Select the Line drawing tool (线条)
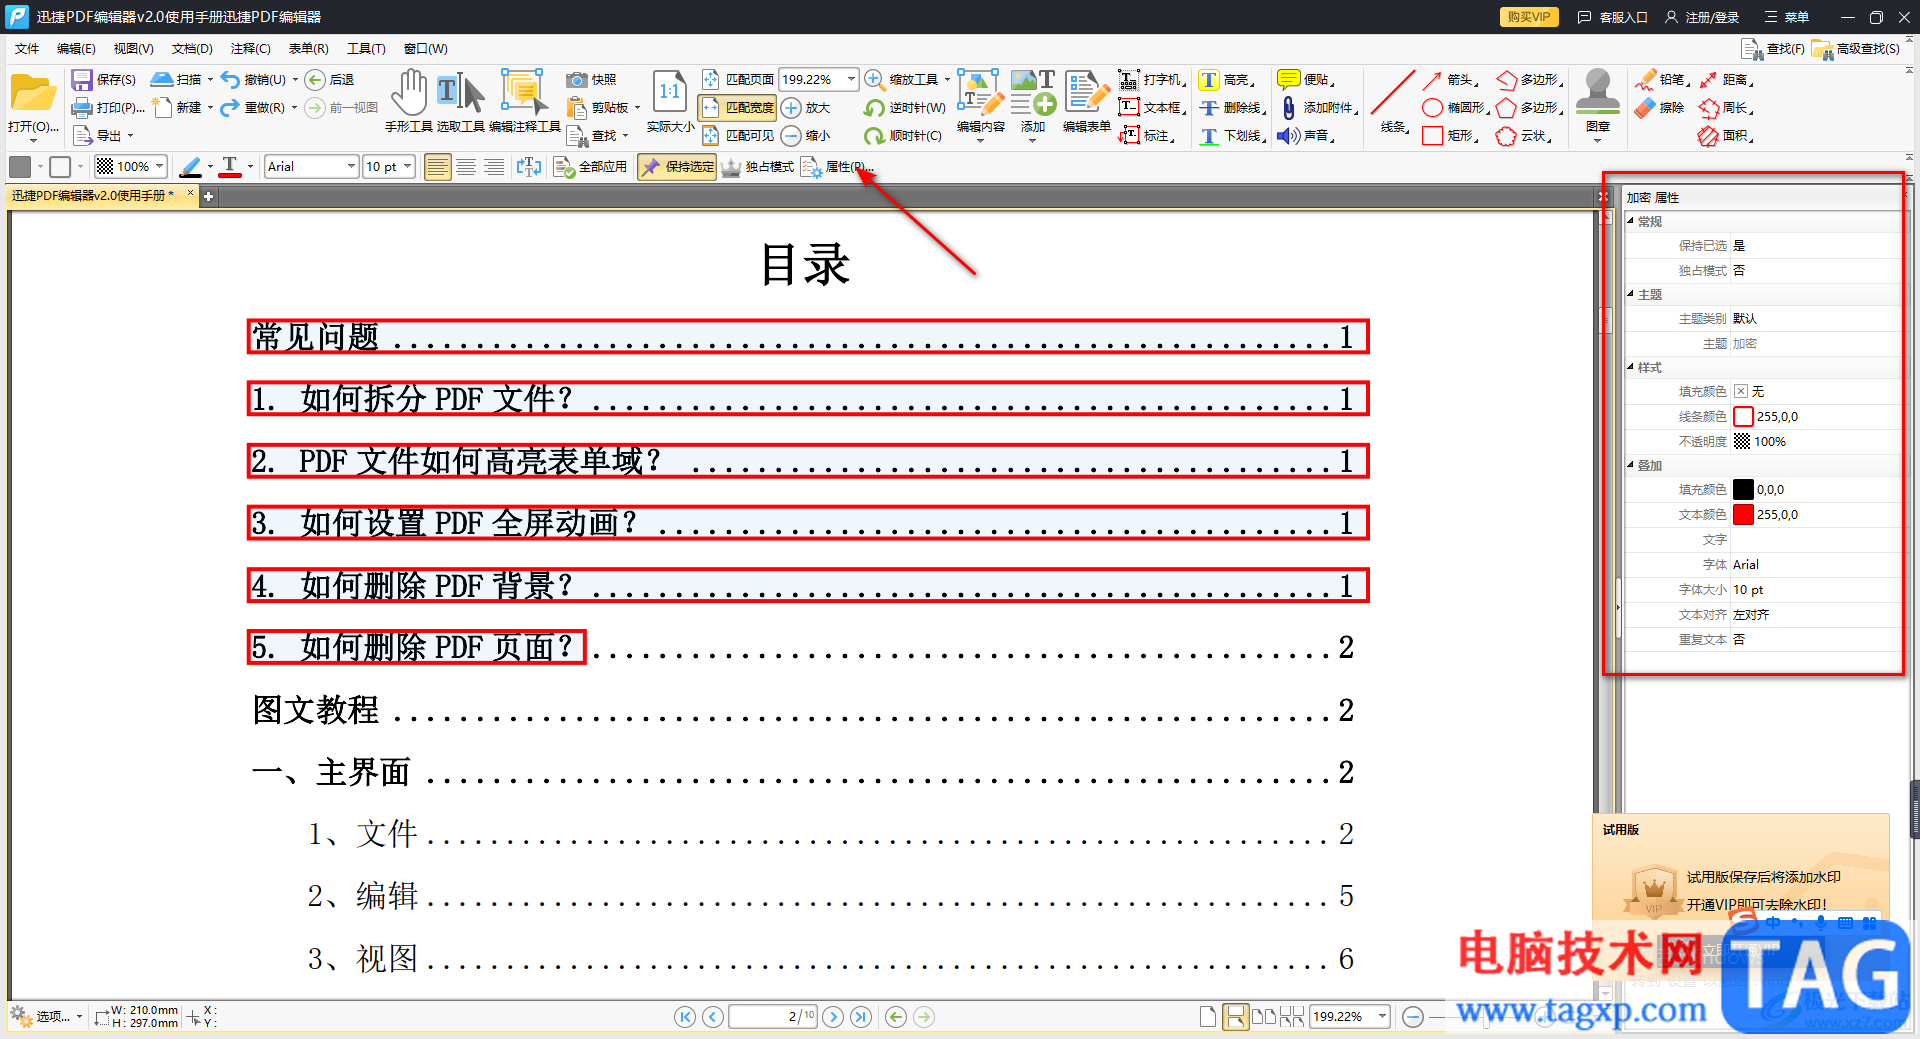This screenshot has width=1920, height=1039. click(1393, 101)
